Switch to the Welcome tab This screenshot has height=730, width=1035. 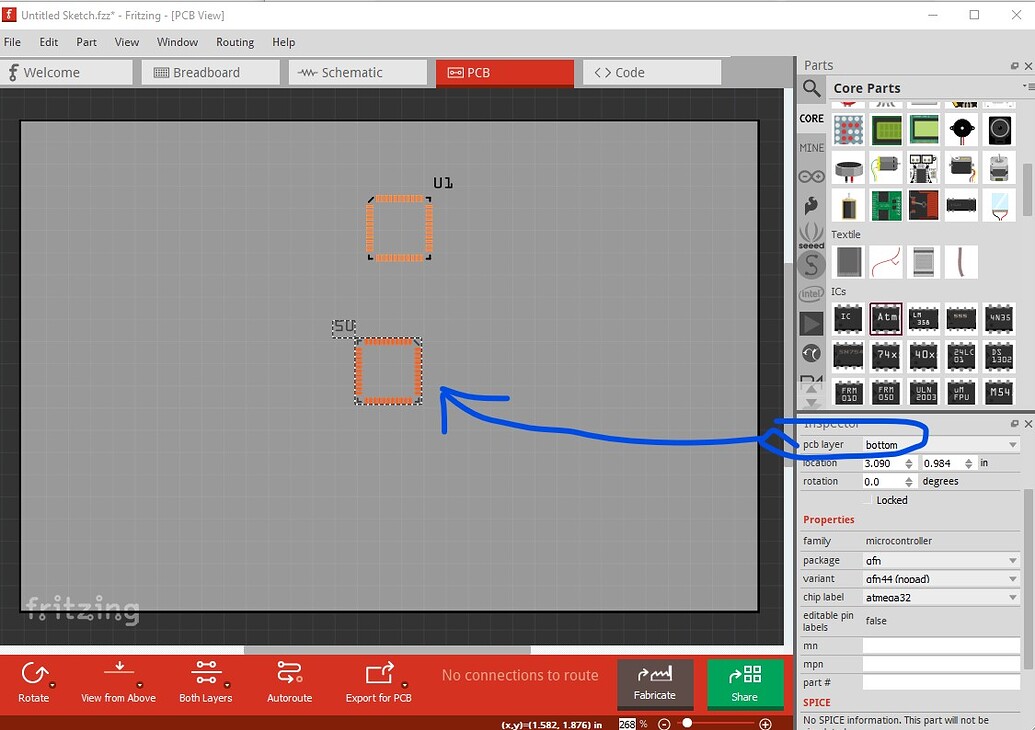tap(66, 73)
